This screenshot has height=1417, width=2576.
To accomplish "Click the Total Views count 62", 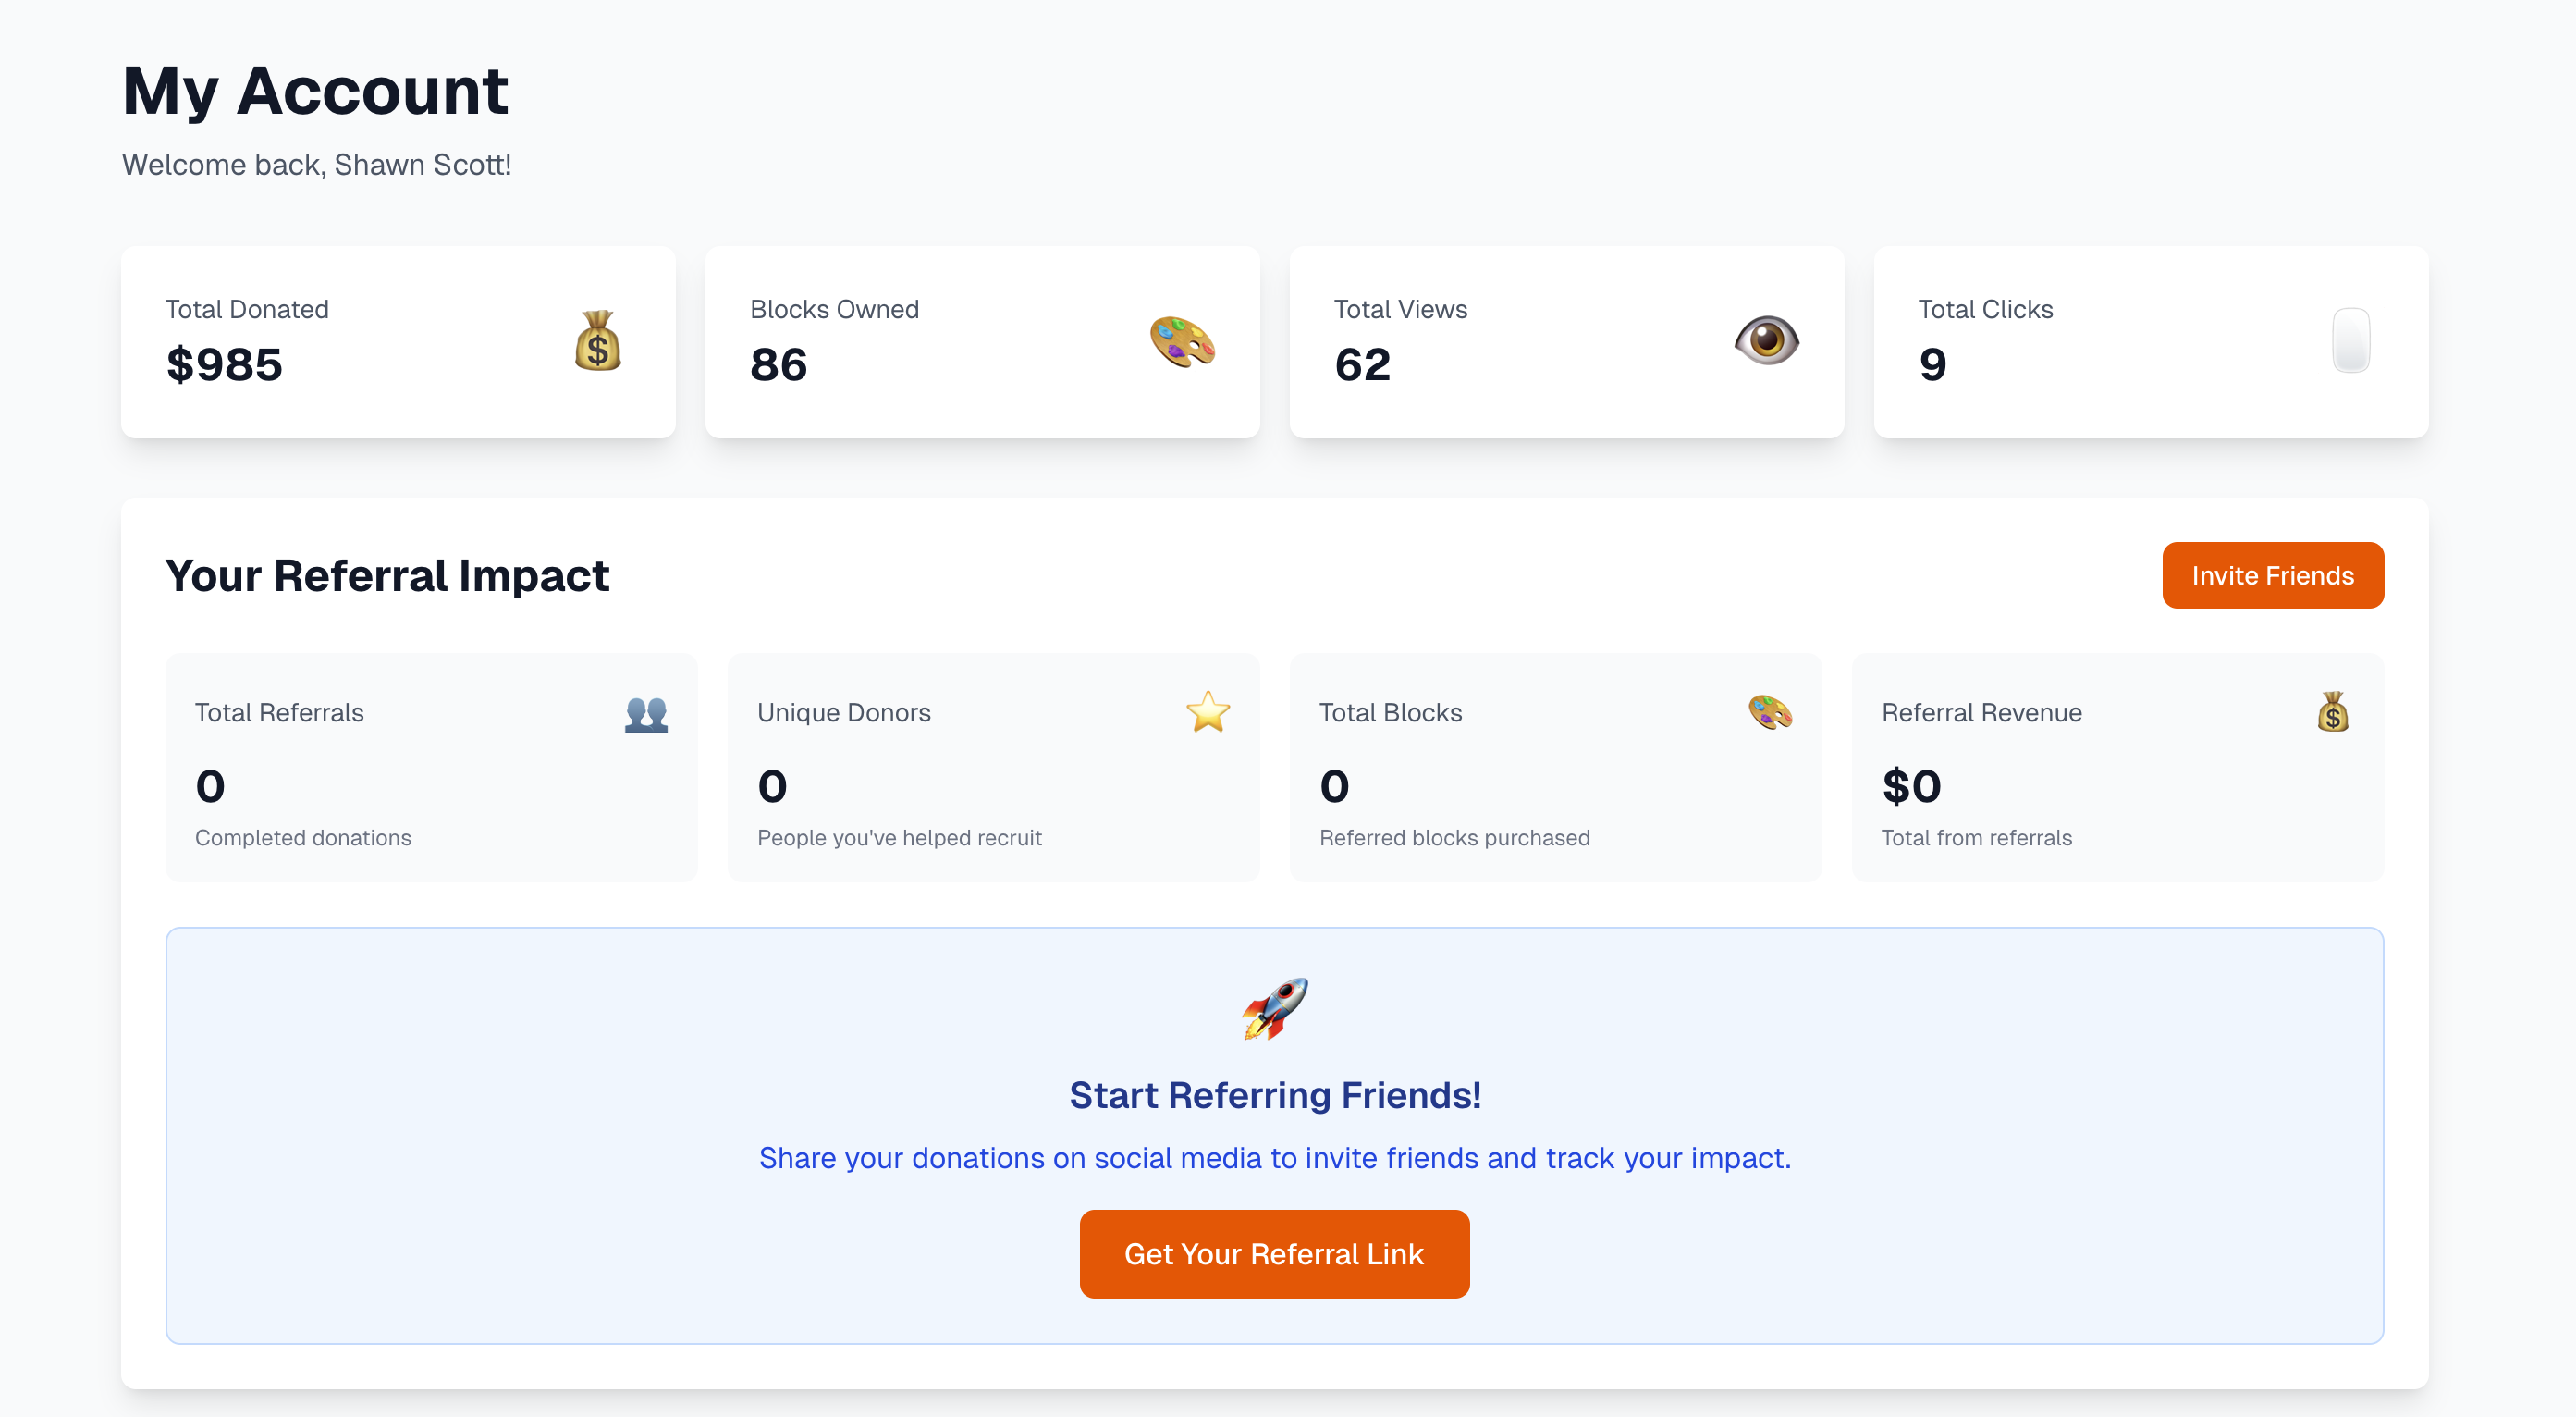I will tap(1362, 364).
